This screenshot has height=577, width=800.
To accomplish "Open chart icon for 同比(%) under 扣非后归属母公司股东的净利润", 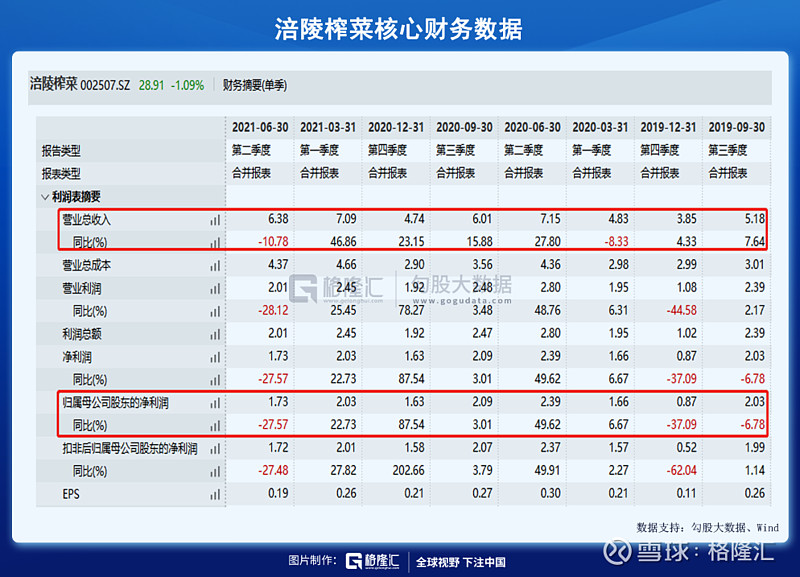I will click(x=215, y=472).
